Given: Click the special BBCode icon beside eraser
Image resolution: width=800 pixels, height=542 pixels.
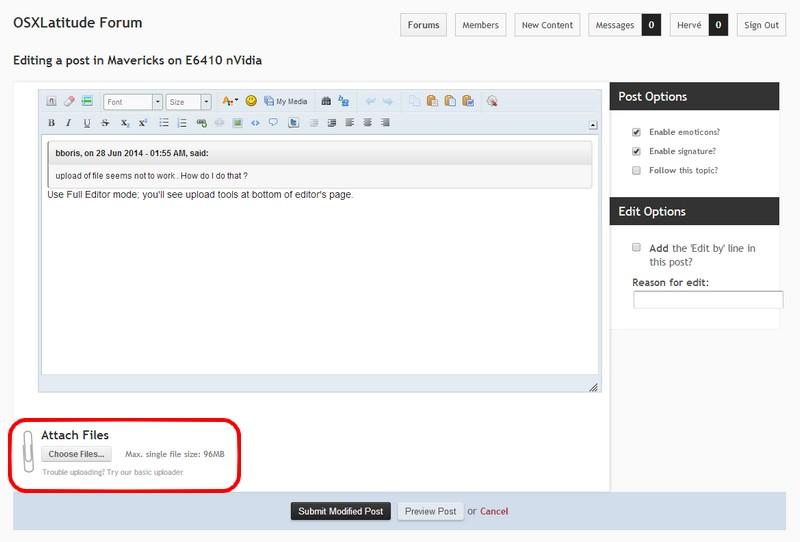Looking at the screenshot, I should pos(87,101).
